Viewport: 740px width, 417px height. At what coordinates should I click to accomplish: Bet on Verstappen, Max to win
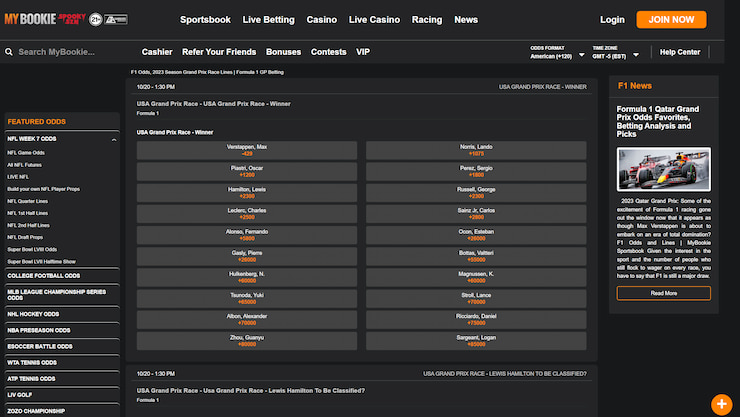coord(247,150)
